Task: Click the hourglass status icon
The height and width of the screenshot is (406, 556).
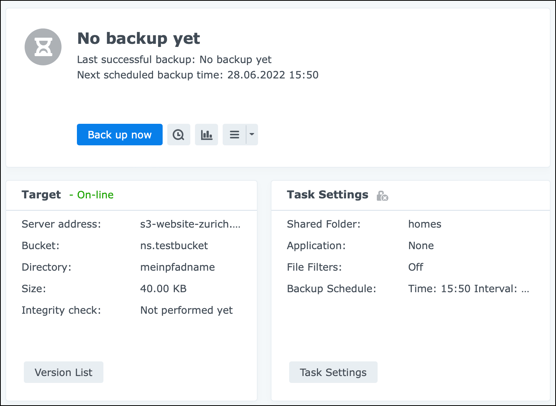Action: click(x=43, y=47)
